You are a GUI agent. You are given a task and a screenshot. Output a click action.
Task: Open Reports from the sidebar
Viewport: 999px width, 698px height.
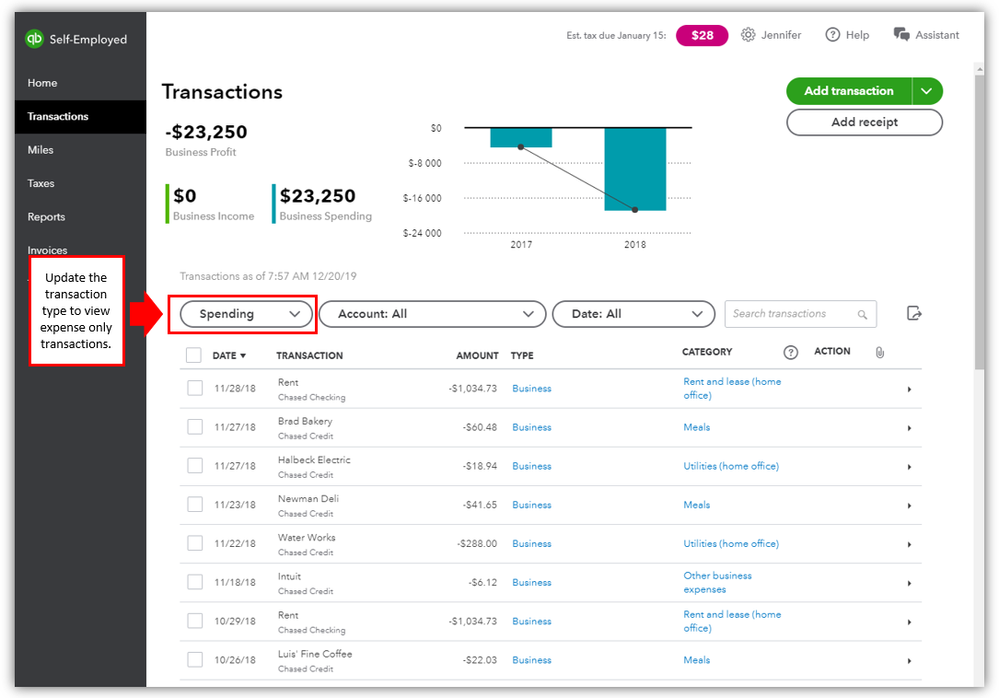tap(46, 217)
